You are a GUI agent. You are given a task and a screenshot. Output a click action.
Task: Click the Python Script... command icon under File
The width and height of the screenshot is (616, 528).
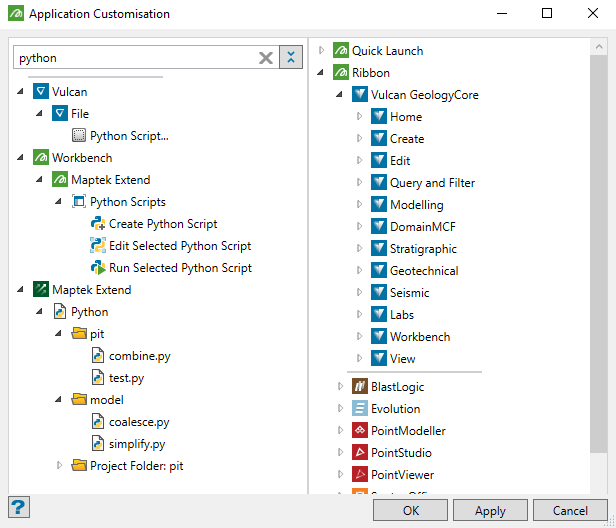coord(79,136)
